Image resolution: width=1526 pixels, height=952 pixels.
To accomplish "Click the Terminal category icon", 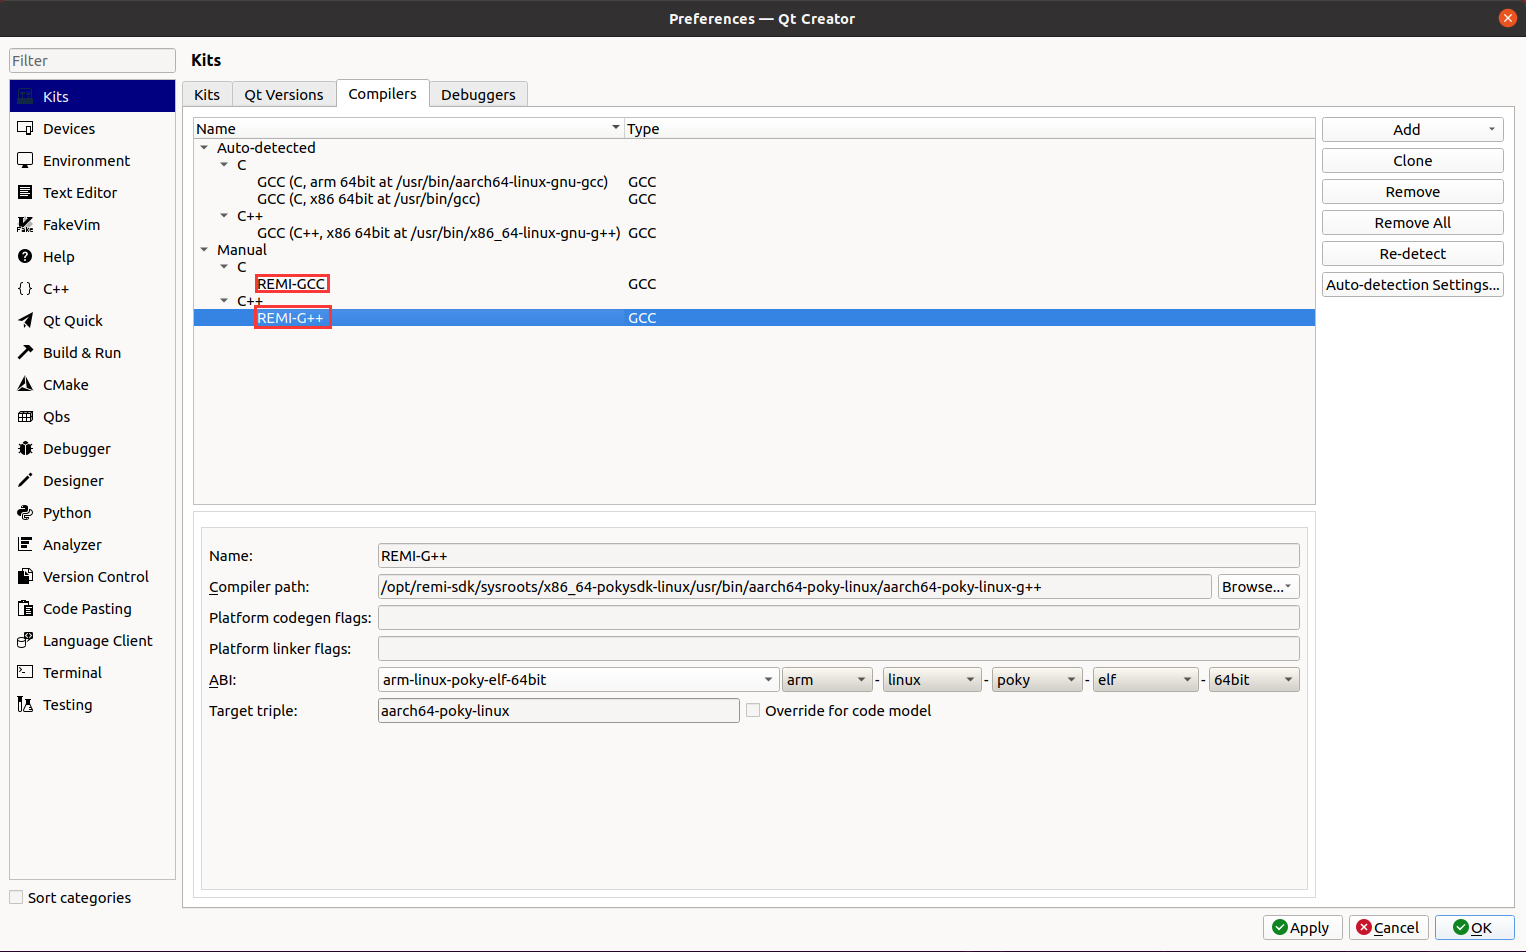I will coord(26,673).
